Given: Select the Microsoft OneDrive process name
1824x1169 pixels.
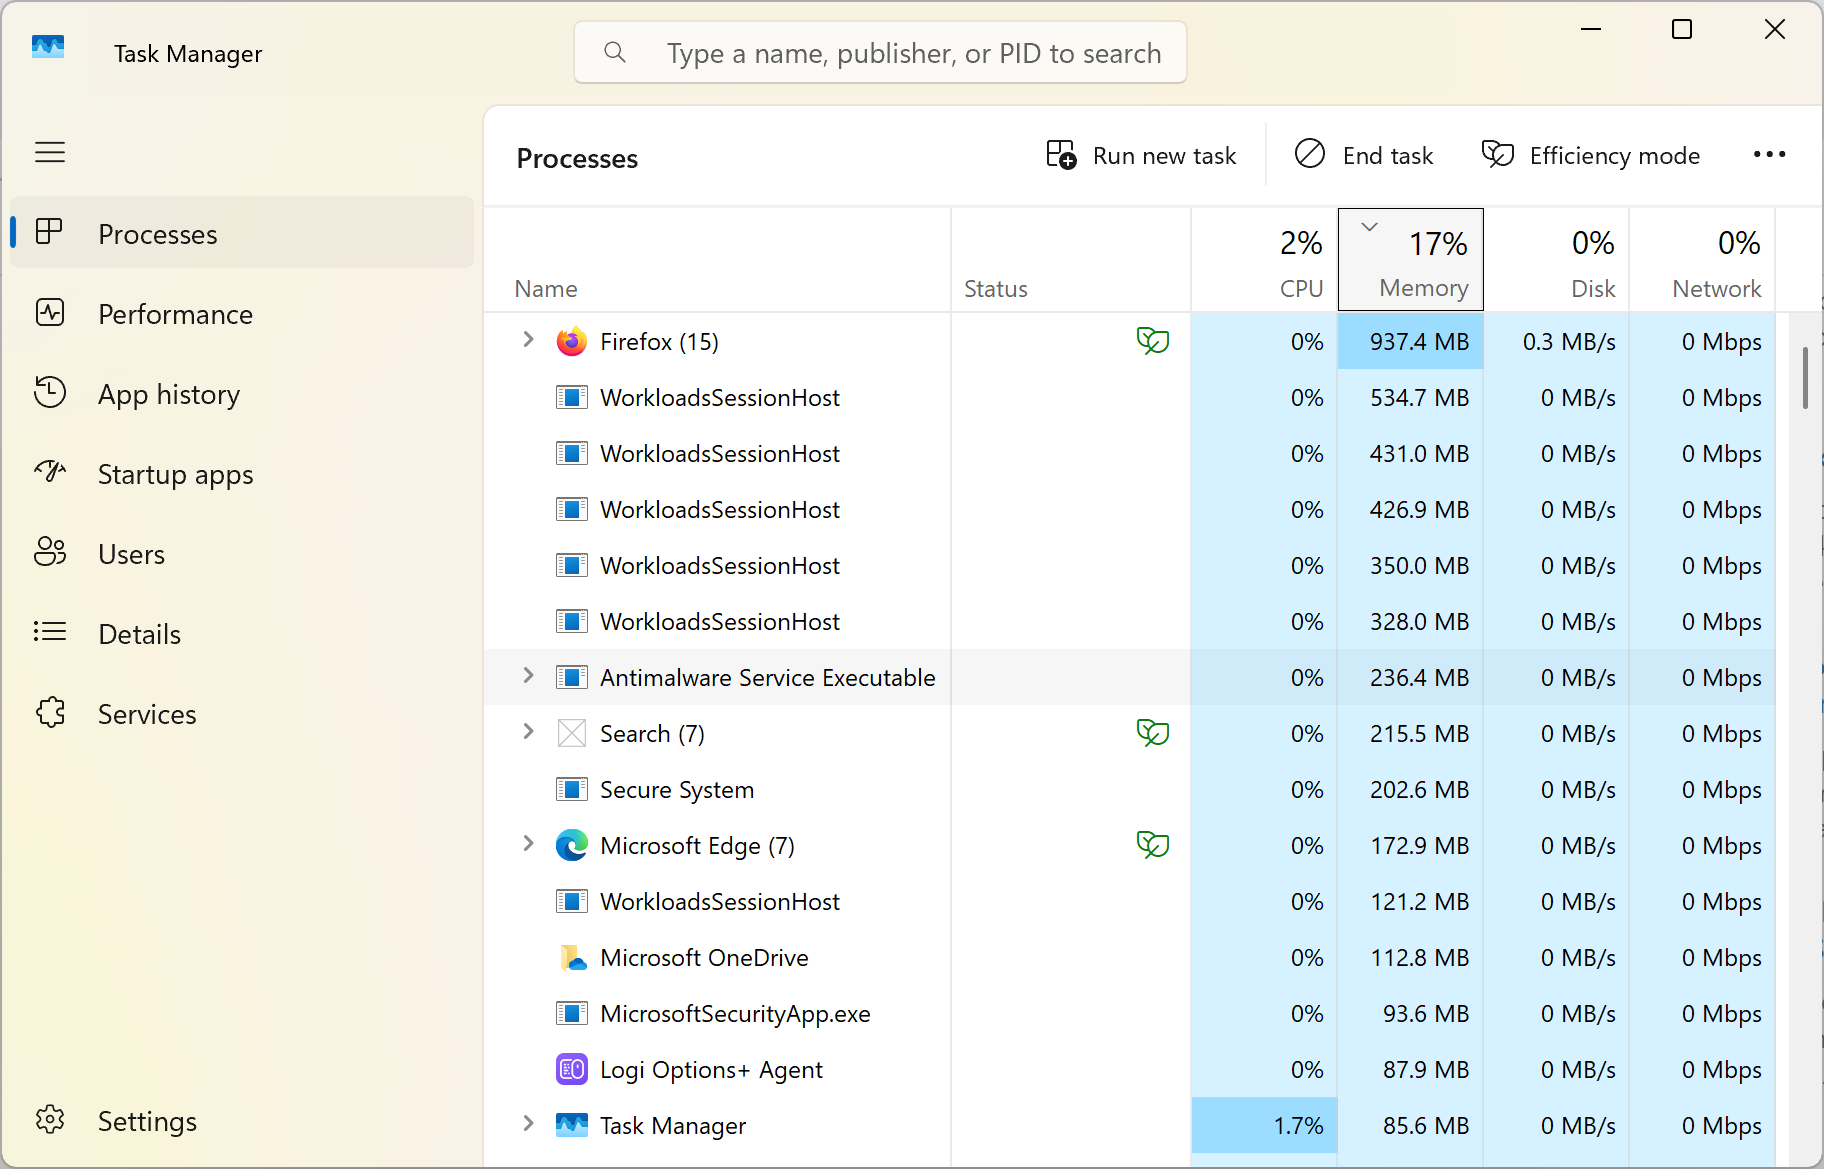Looking at the screenshot, I should 704,958.
